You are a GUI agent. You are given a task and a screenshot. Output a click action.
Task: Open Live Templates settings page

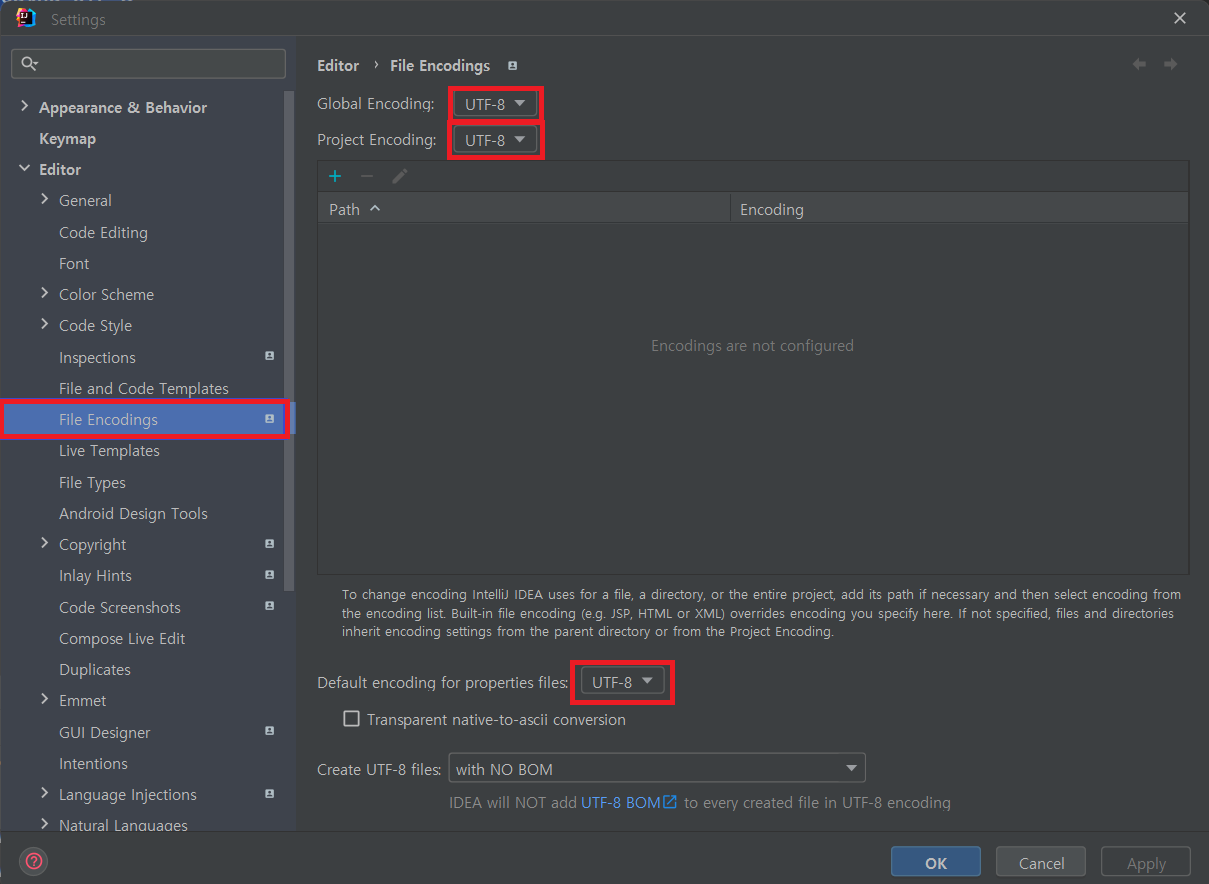[x=109, y=450]
